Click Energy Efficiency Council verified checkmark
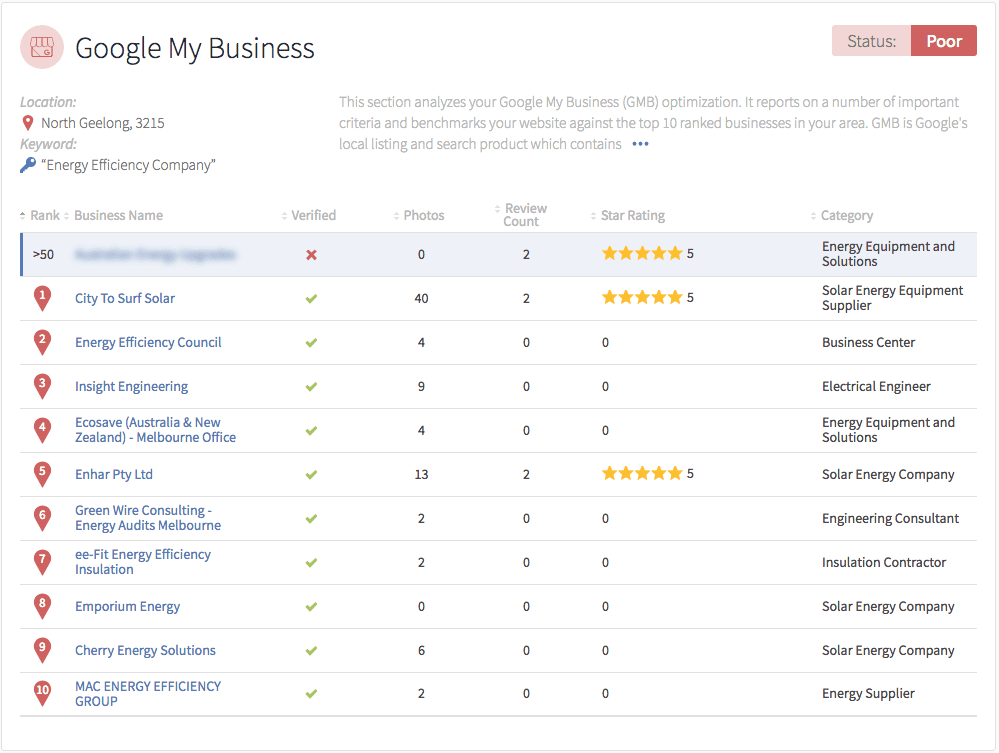This screenshot has width=999, height=753. [311, 343]
